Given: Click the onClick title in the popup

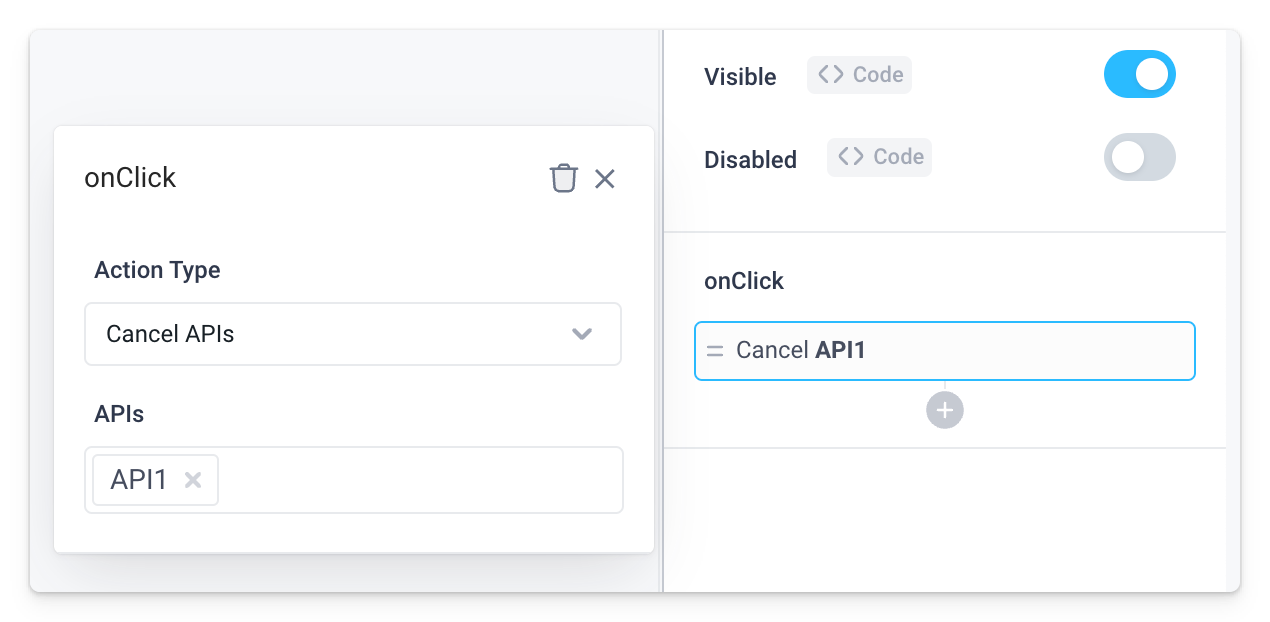Looking at the screenshot, I should coord(130,178).
